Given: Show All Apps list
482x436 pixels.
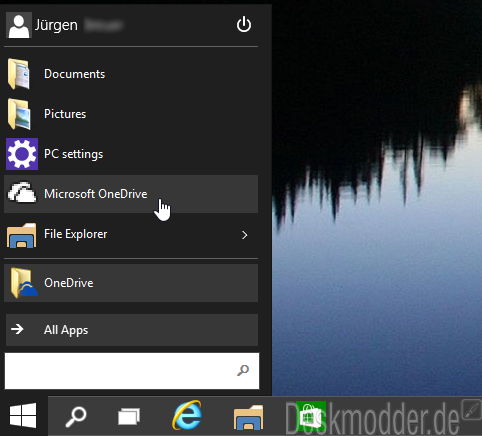Looking at the screenshot, I should tap(132, 330).
